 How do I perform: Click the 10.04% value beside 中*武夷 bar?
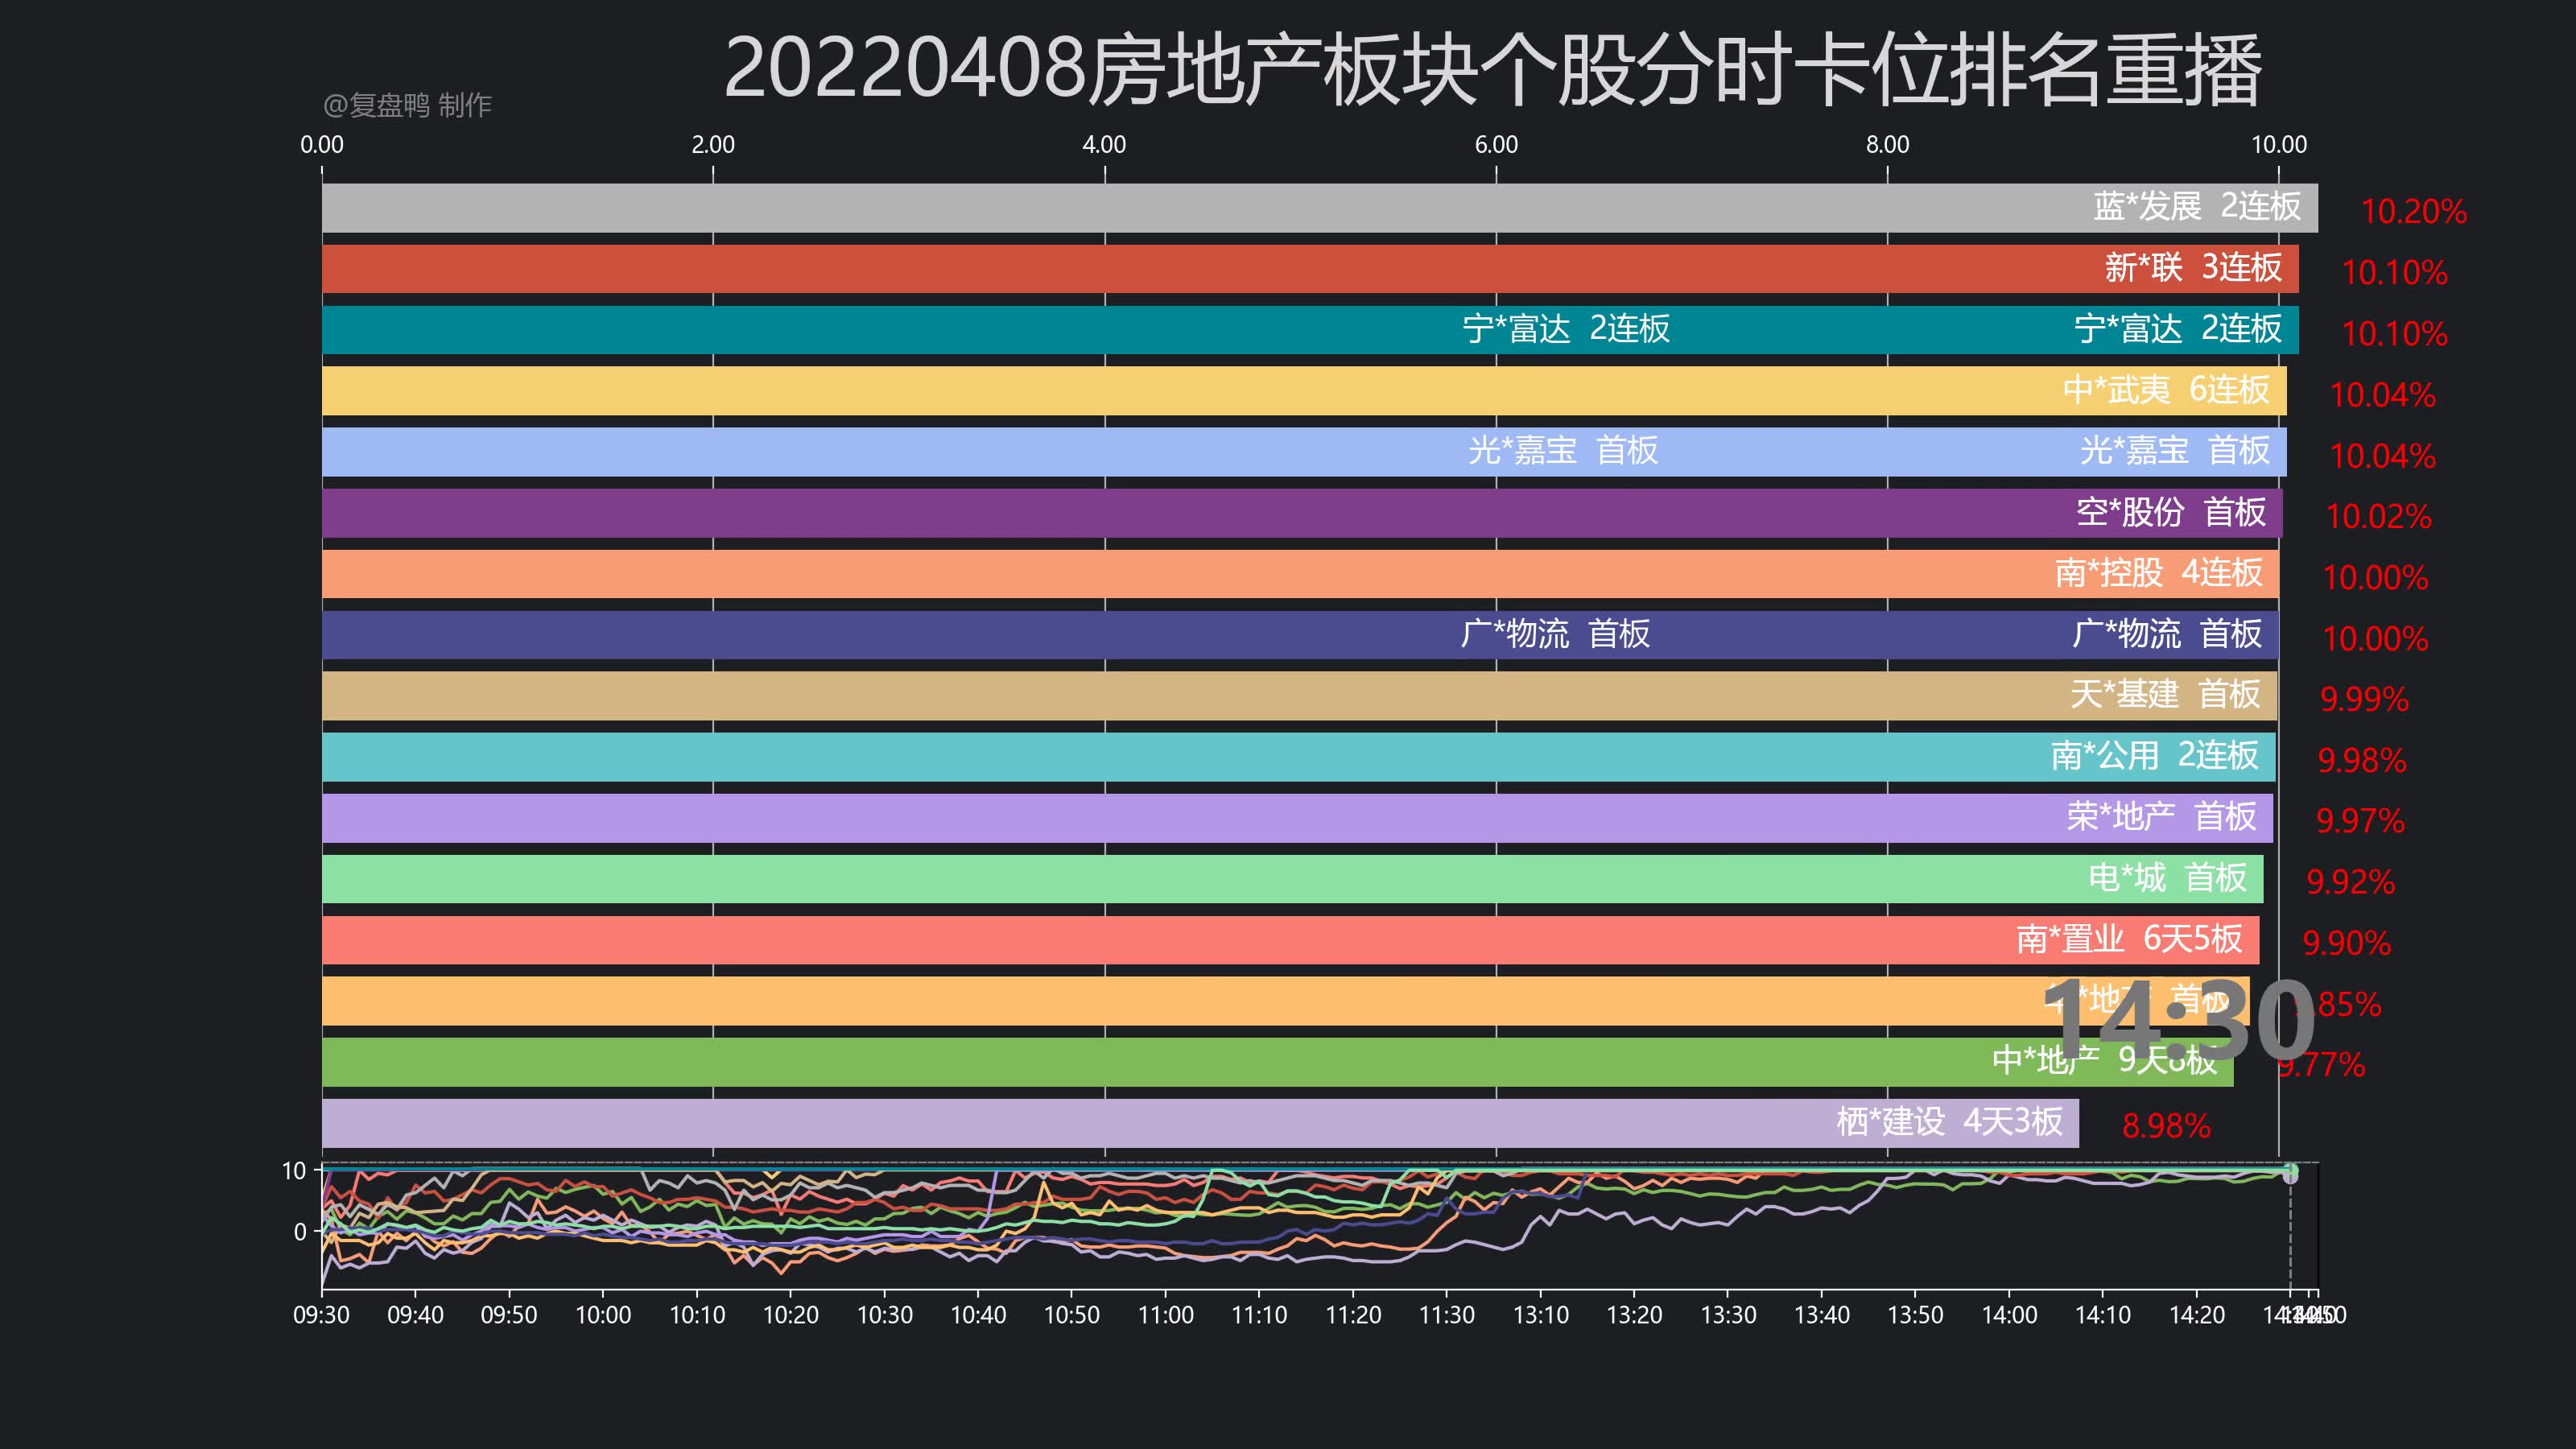(x=2382, y=394)
